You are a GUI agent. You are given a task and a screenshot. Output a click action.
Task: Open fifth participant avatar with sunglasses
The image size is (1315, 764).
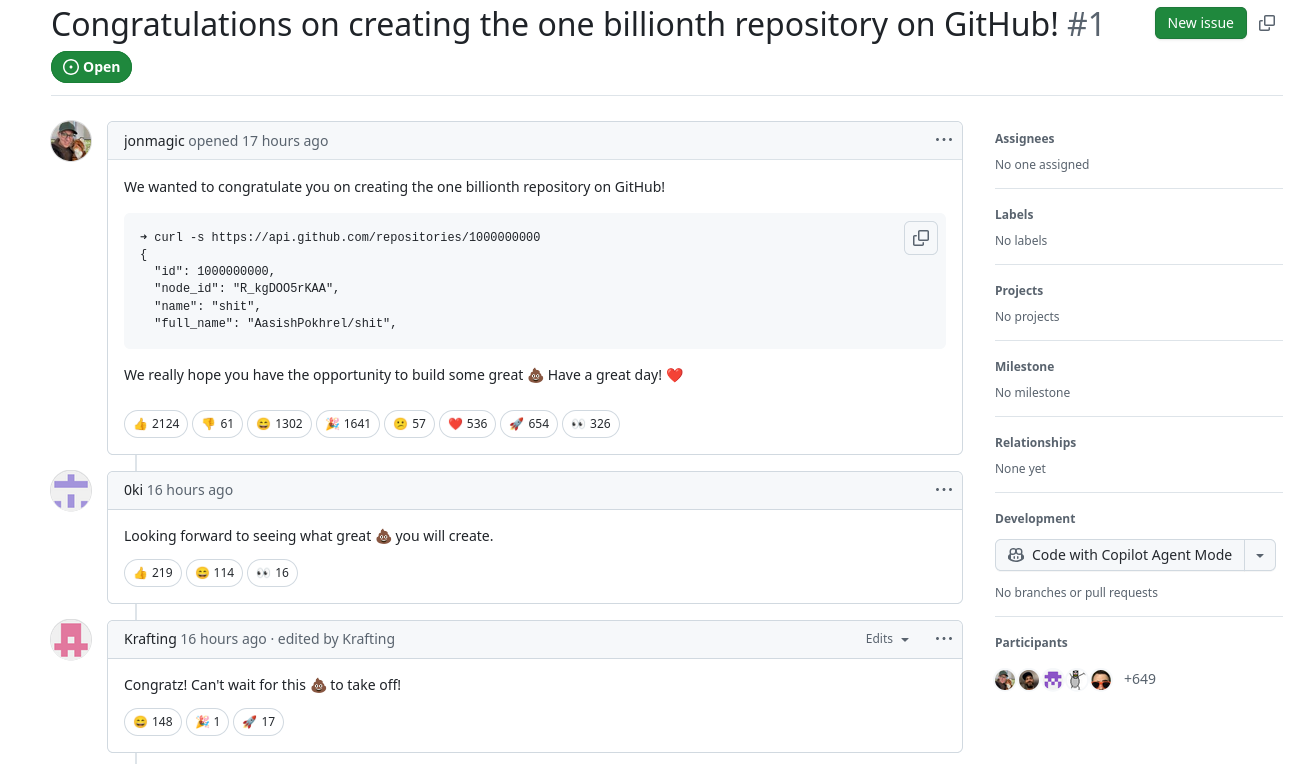click(1101, 680)
